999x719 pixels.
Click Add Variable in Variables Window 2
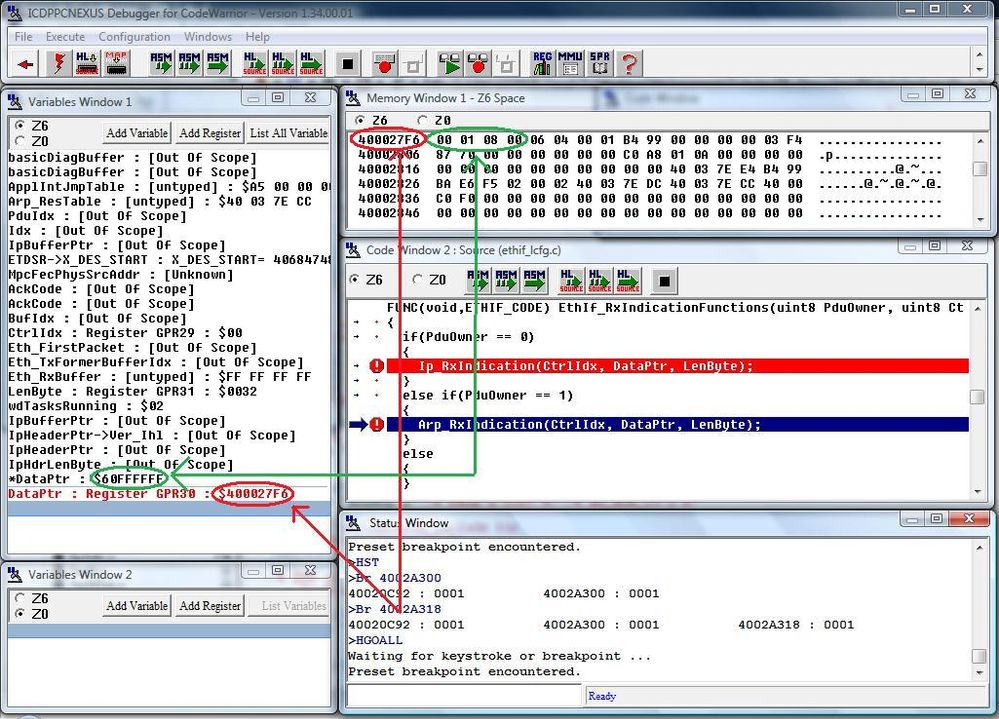[x=137, y=606]
